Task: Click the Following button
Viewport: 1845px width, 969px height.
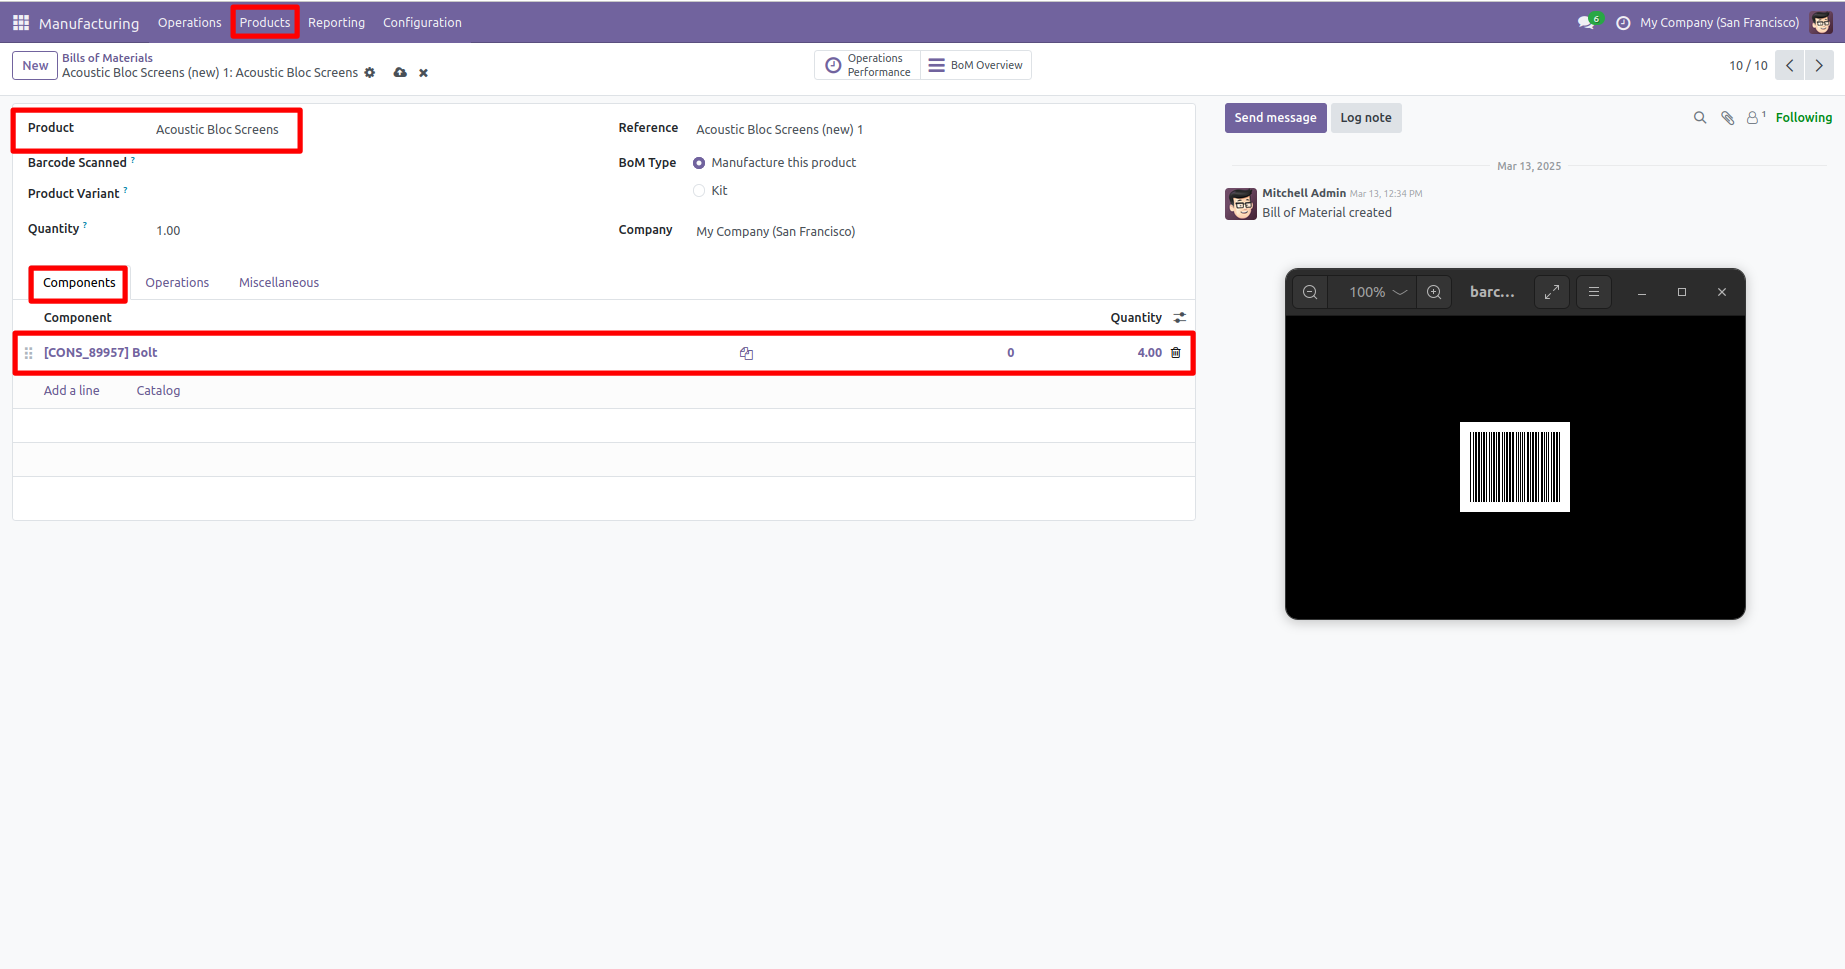Action: [1804, 118]
